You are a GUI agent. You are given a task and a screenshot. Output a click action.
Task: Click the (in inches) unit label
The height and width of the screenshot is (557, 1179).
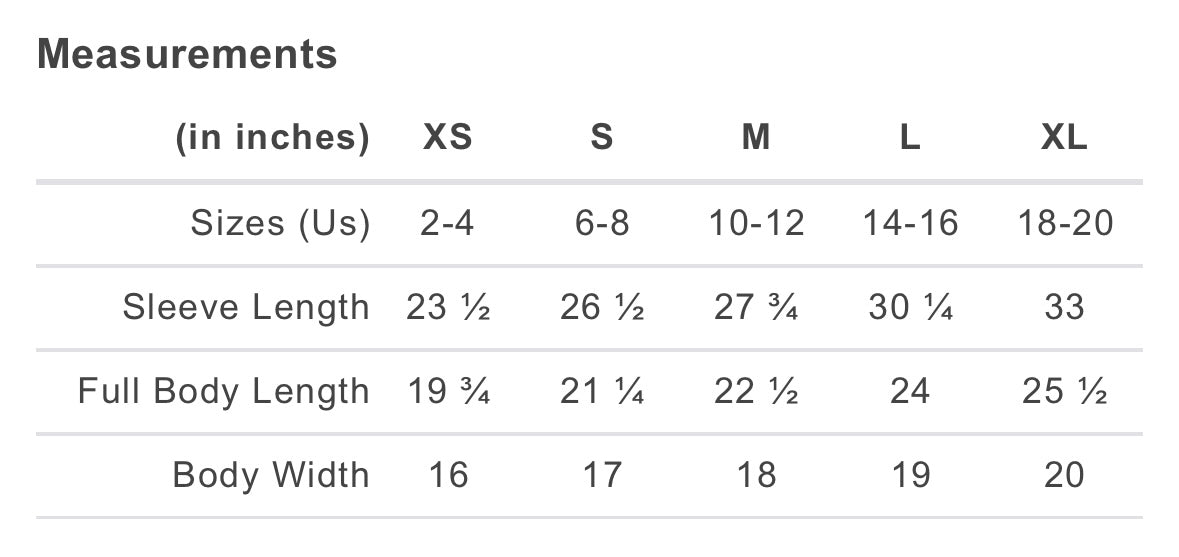(x=272, y=138)
